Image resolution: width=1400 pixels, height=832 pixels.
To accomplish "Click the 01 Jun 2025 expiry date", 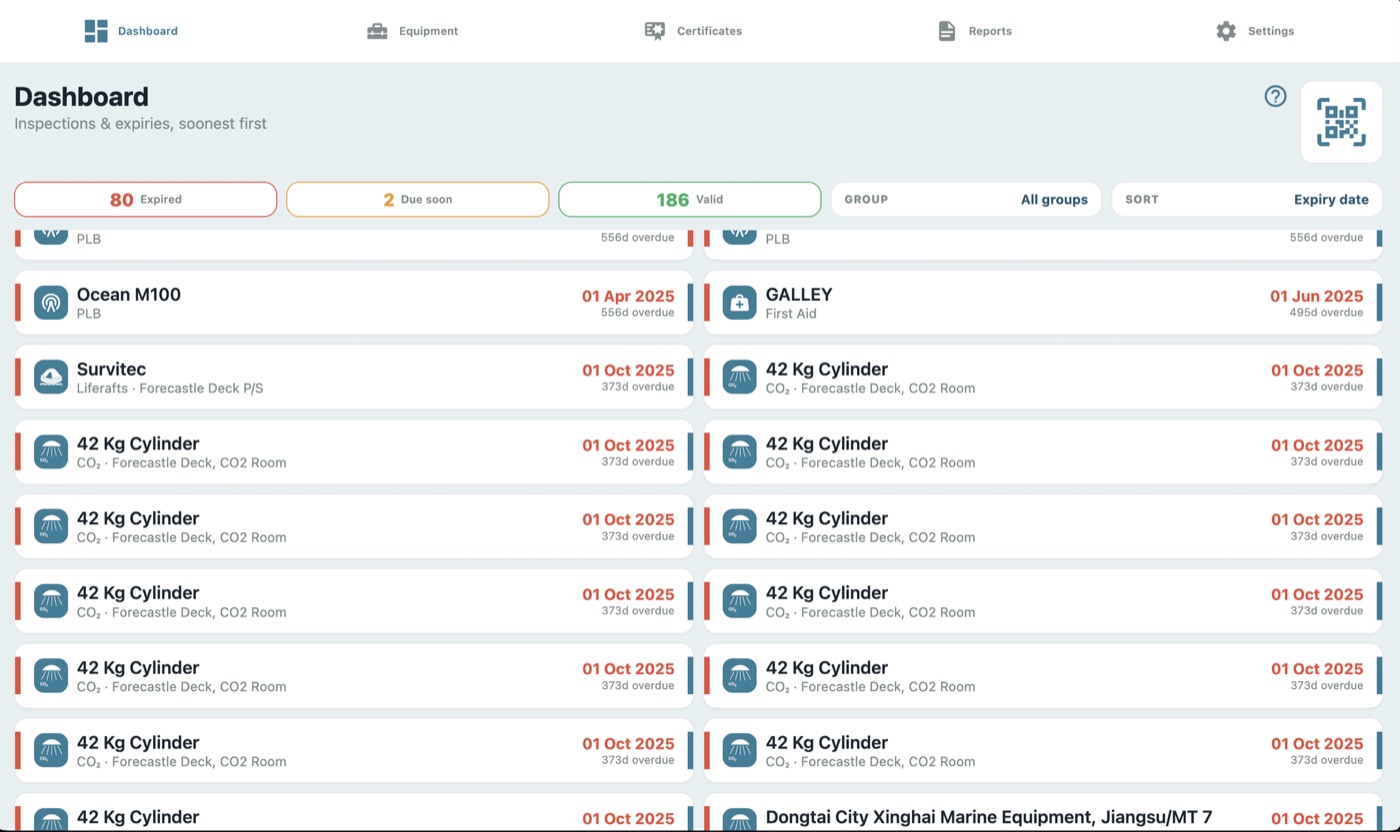I will point(1316,296).
